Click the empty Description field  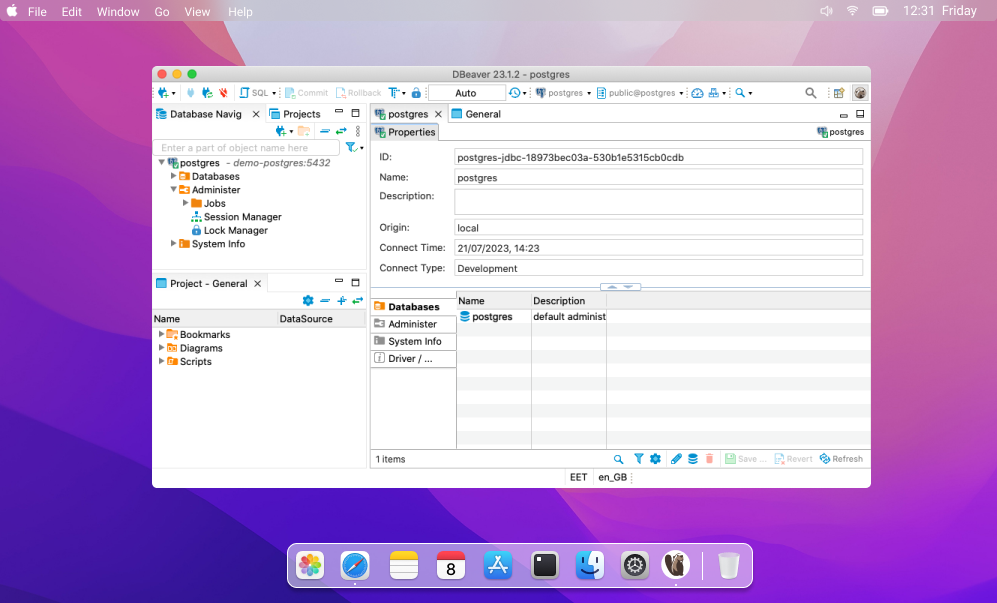(x=659, y=202)
